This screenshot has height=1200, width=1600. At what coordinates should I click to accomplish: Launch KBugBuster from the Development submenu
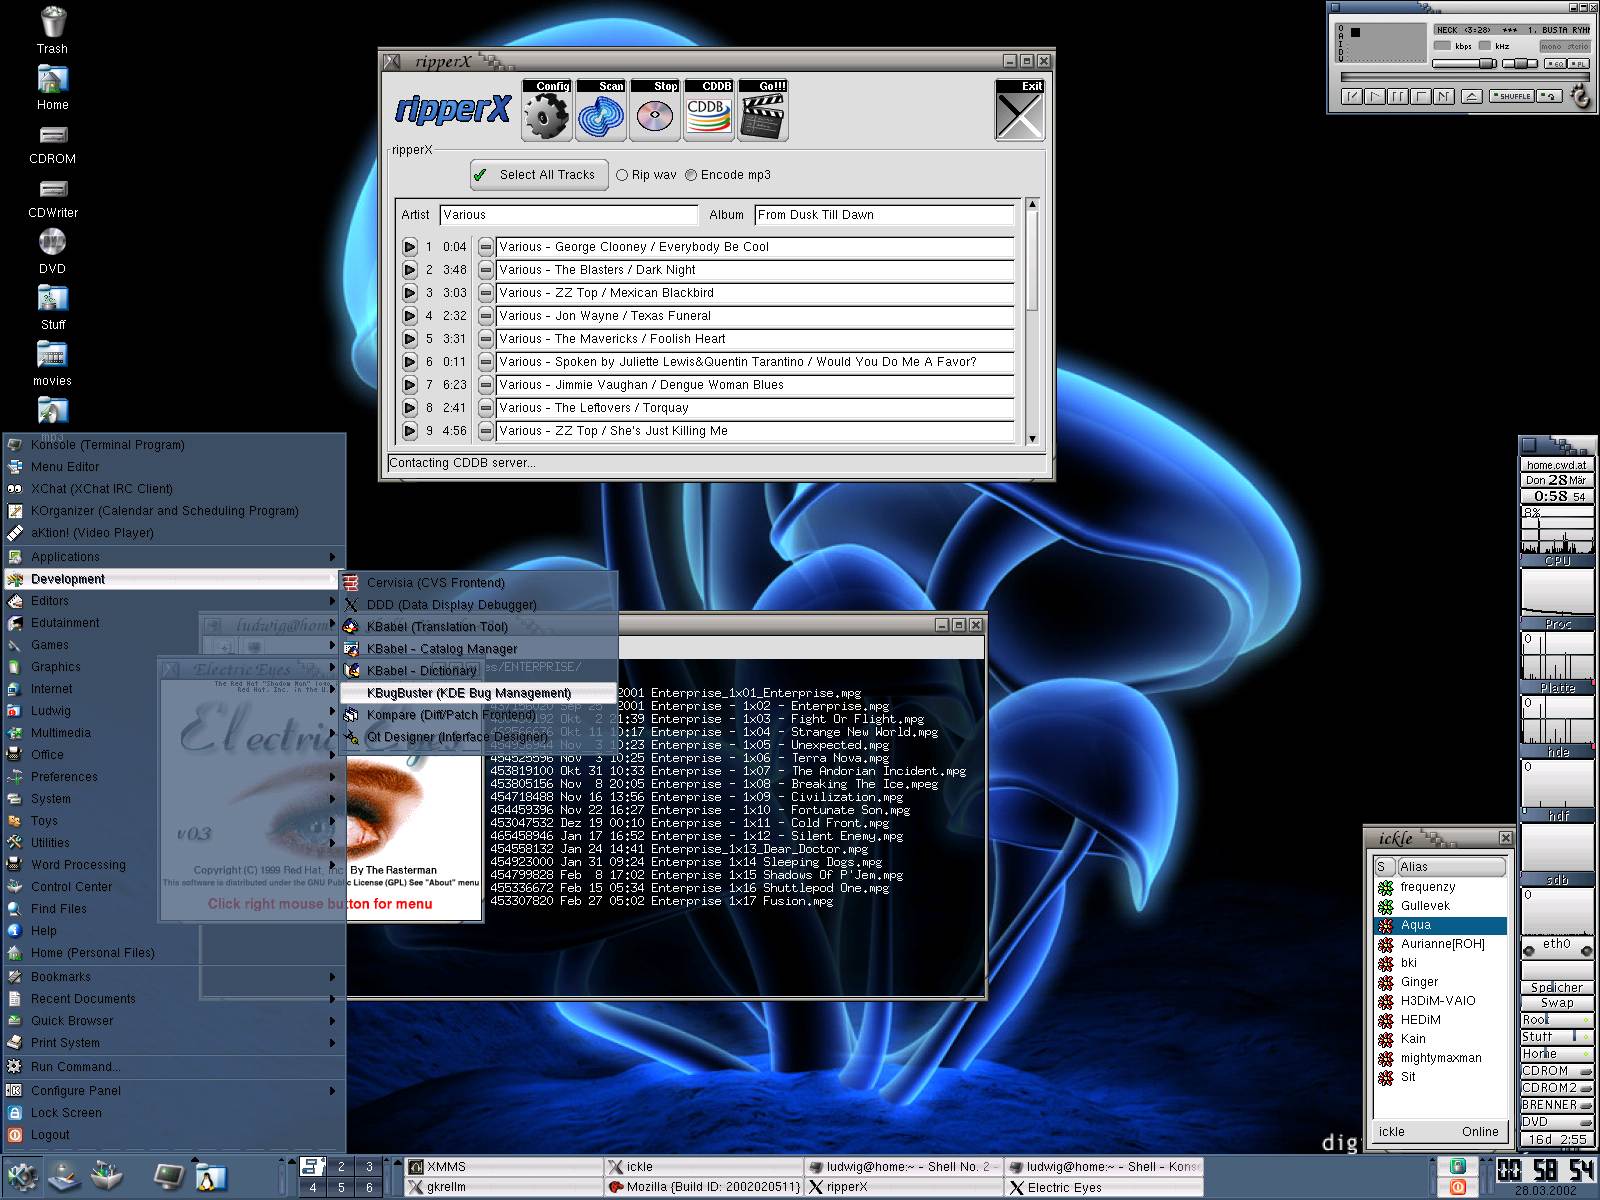click(x=478, y=692)
